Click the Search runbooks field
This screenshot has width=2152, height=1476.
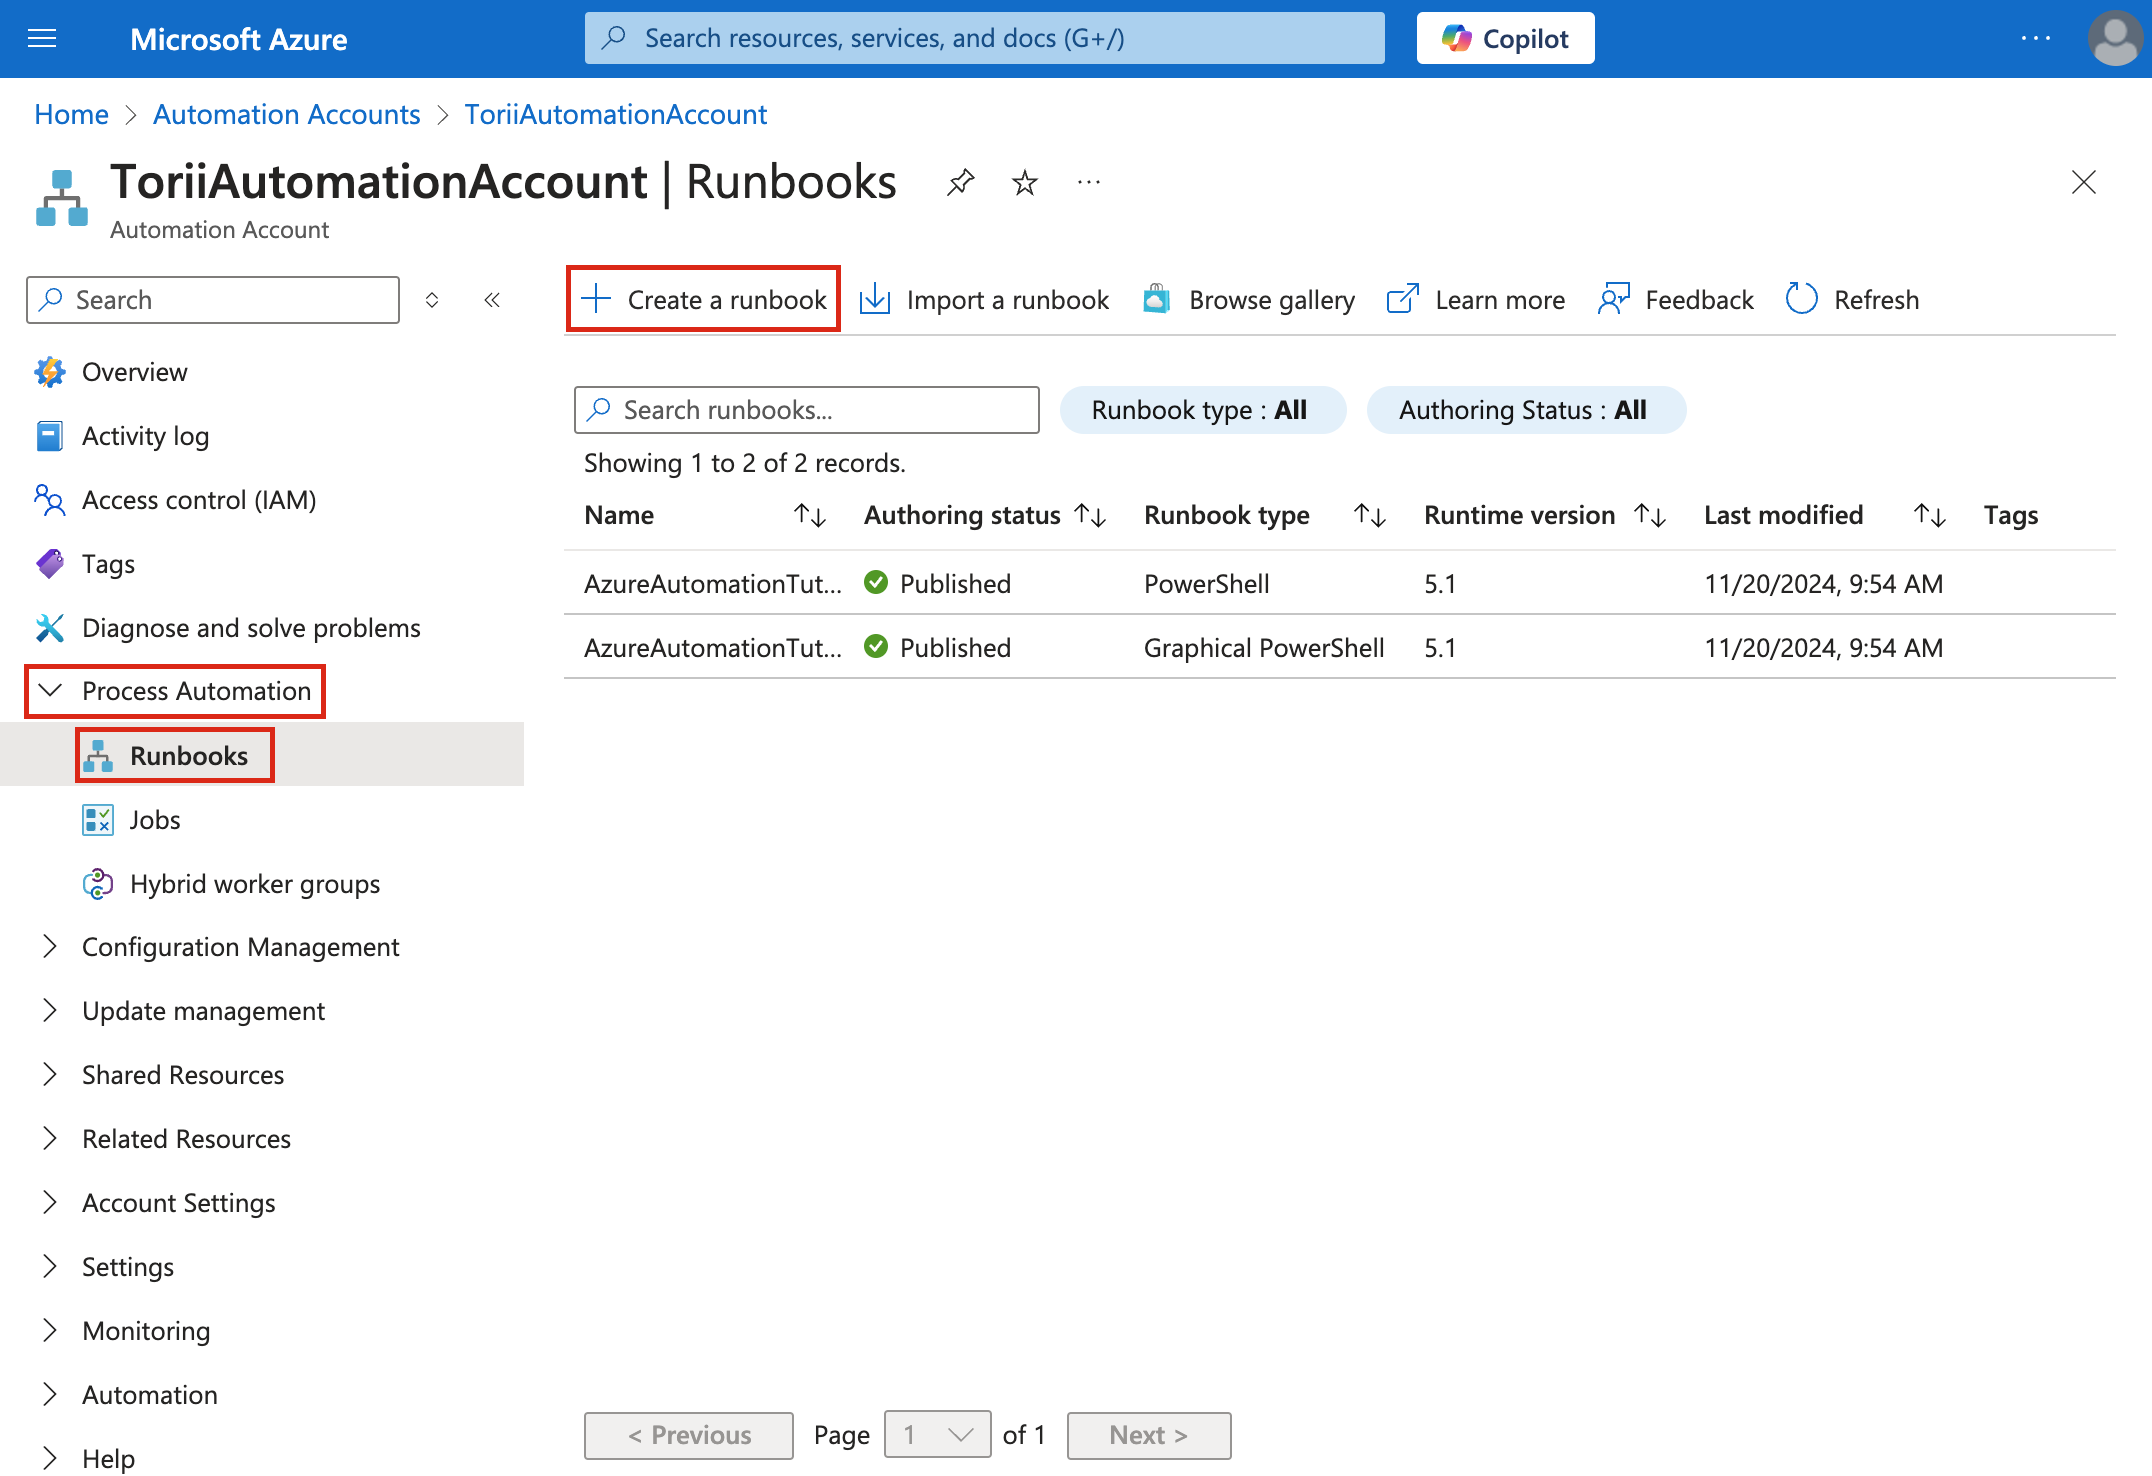[807, 410]
